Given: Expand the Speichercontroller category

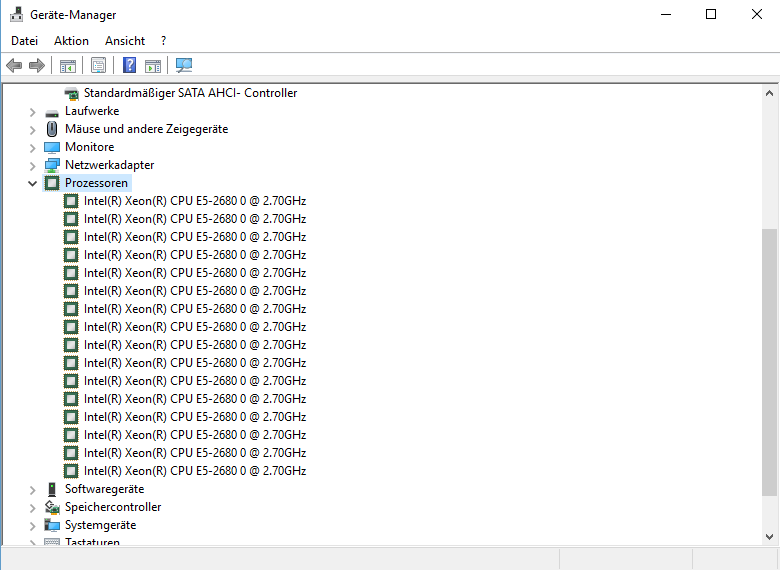Looking at the screenshot, I should [x=32, y=508].
